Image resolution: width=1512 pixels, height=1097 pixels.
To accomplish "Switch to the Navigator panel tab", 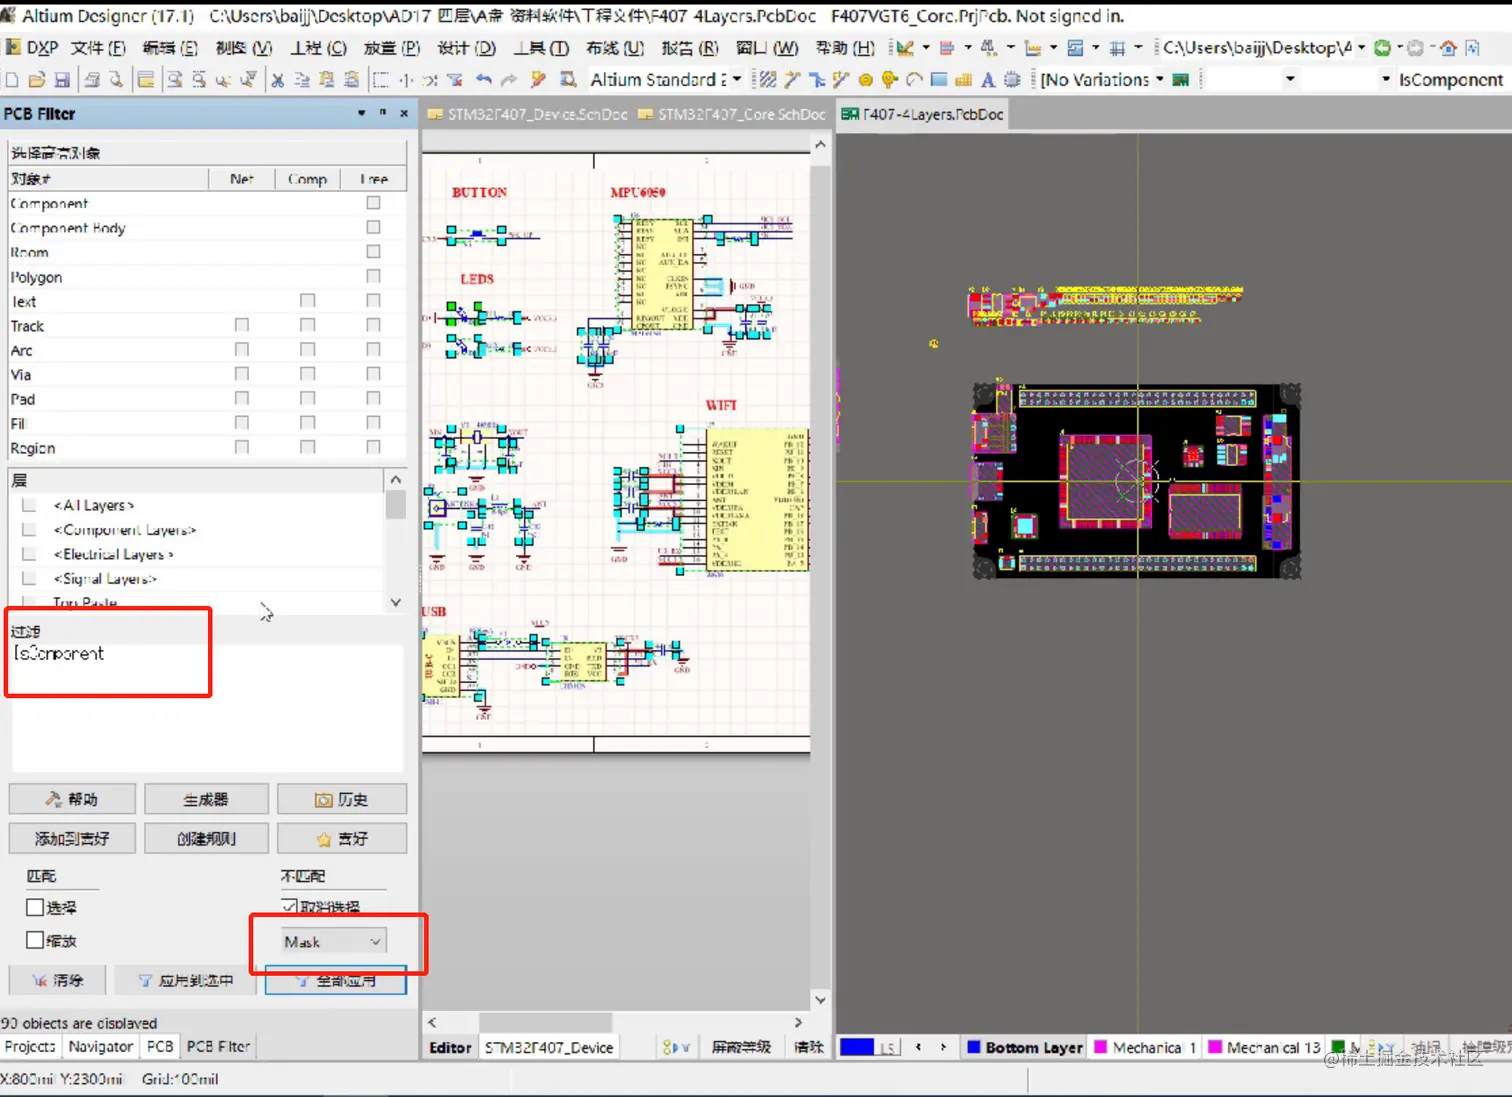I will tap(100, 1046).
